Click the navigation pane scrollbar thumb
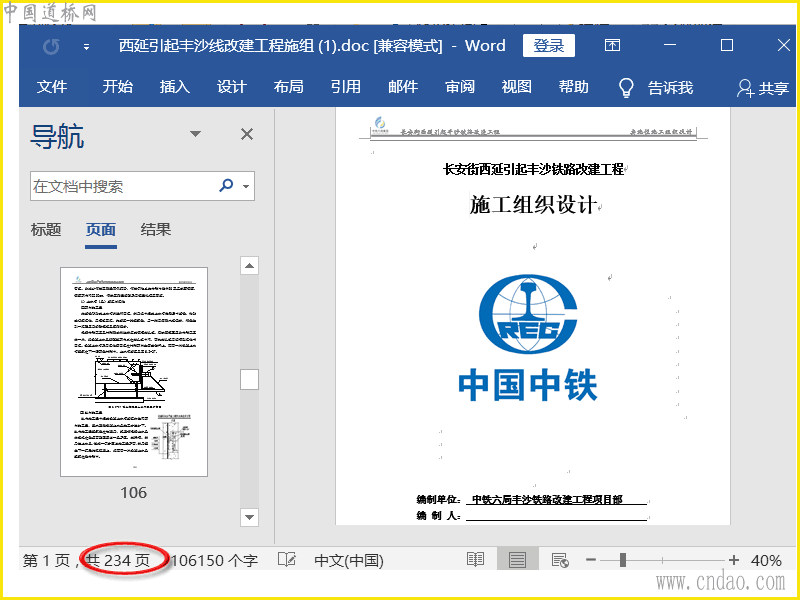 249,379
